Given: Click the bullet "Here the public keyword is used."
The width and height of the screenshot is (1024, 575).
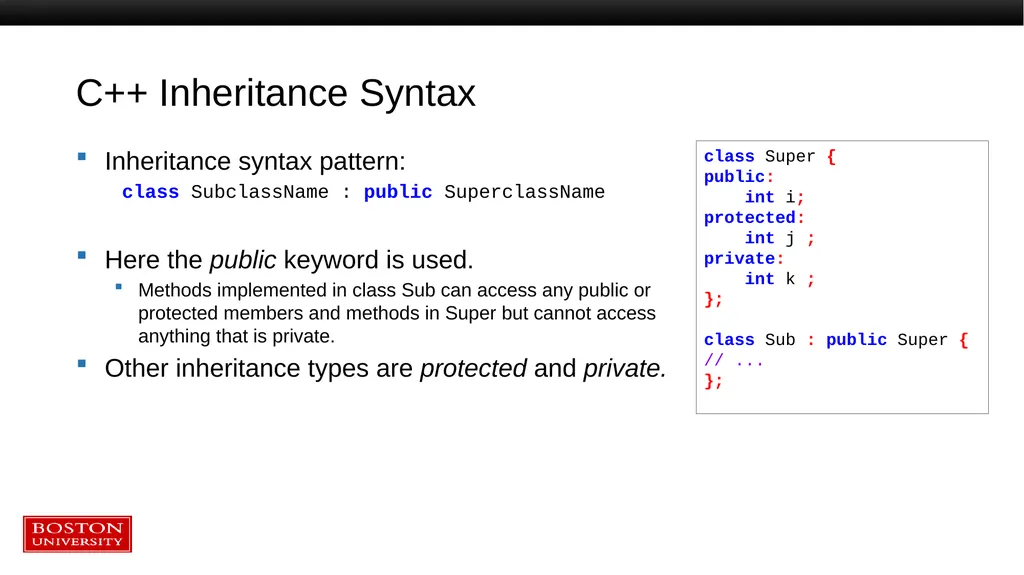Looking at the screenshot, I should point(289,260).
